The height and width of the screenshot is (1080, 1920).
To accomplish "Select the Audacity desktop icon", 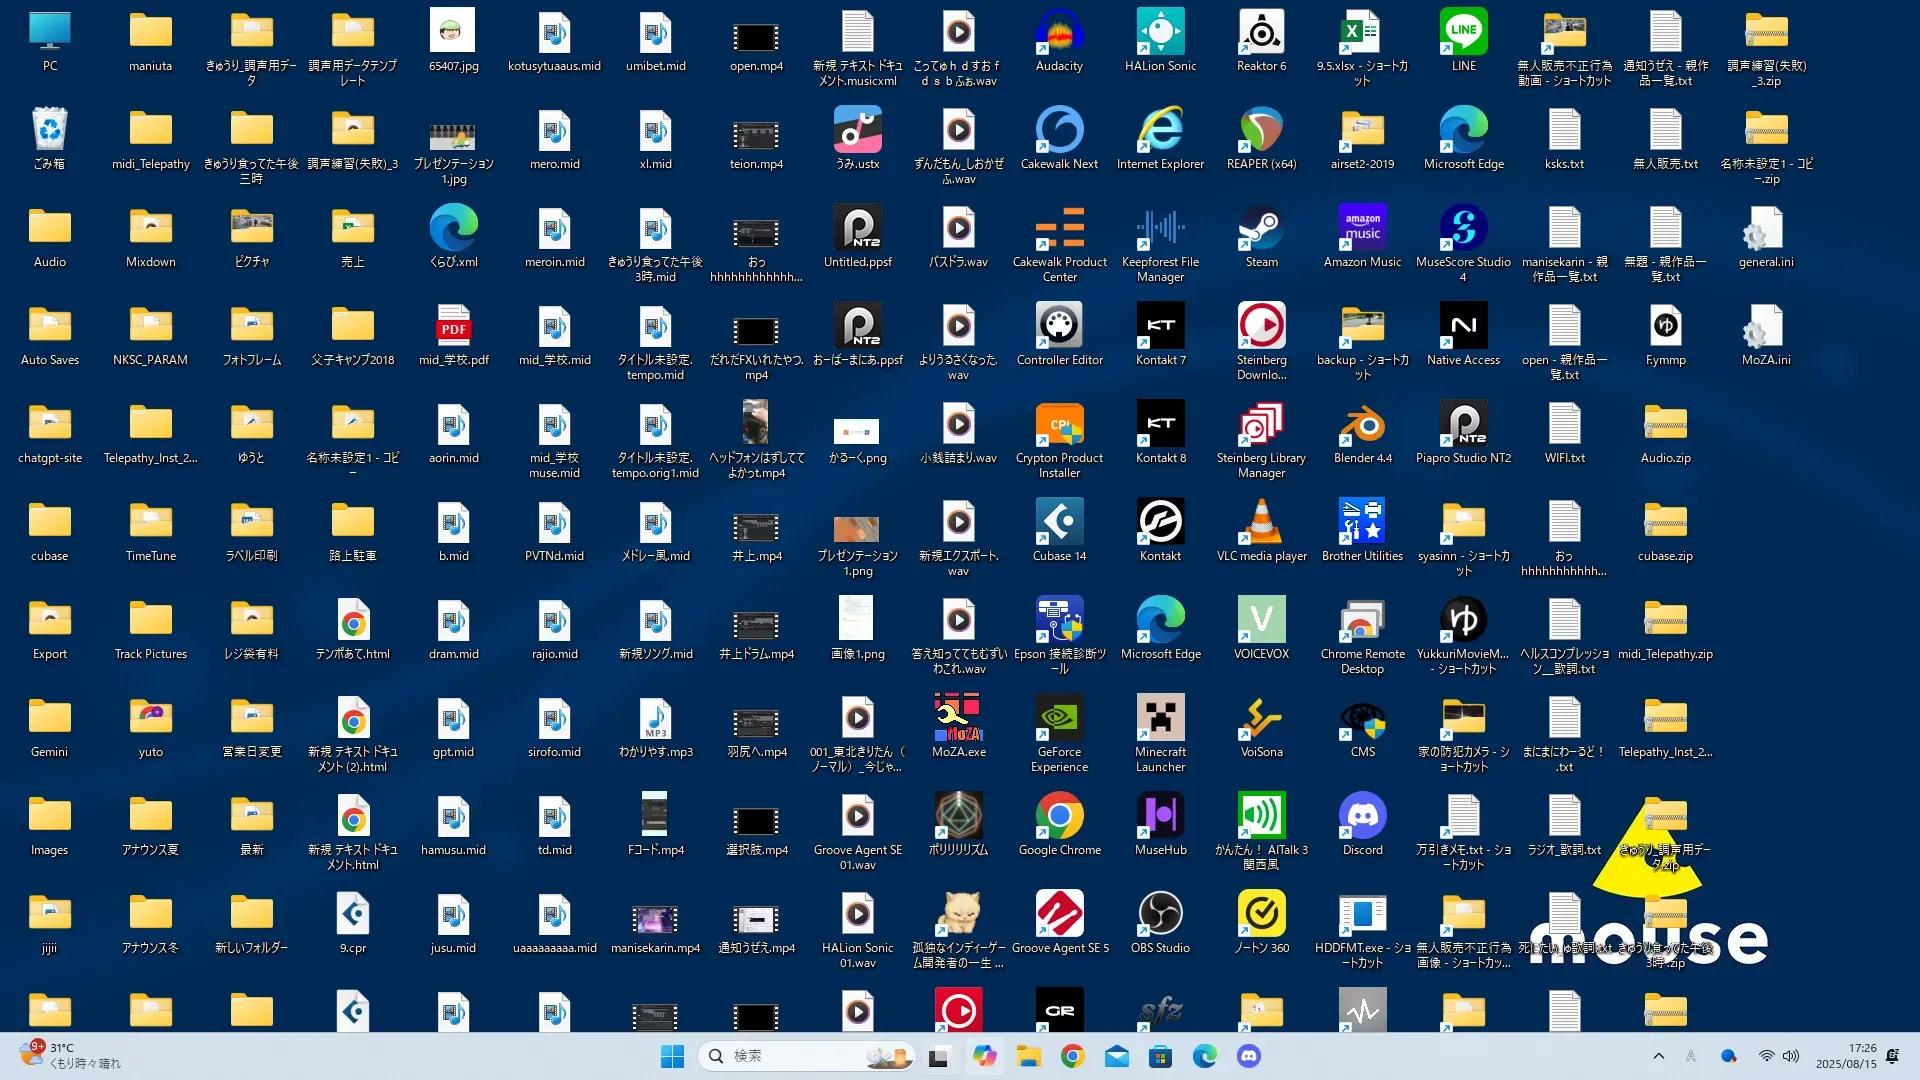I will pos(1059,38).
